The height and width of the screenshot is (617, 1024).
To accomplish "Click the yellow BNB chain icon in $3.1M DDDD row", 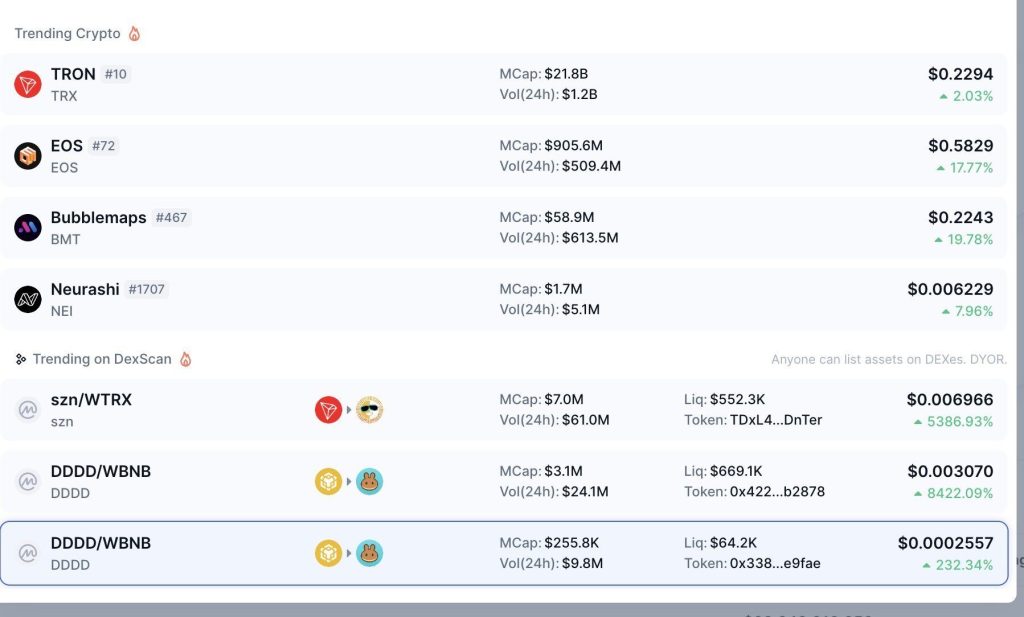I will [x=328, y=482].
